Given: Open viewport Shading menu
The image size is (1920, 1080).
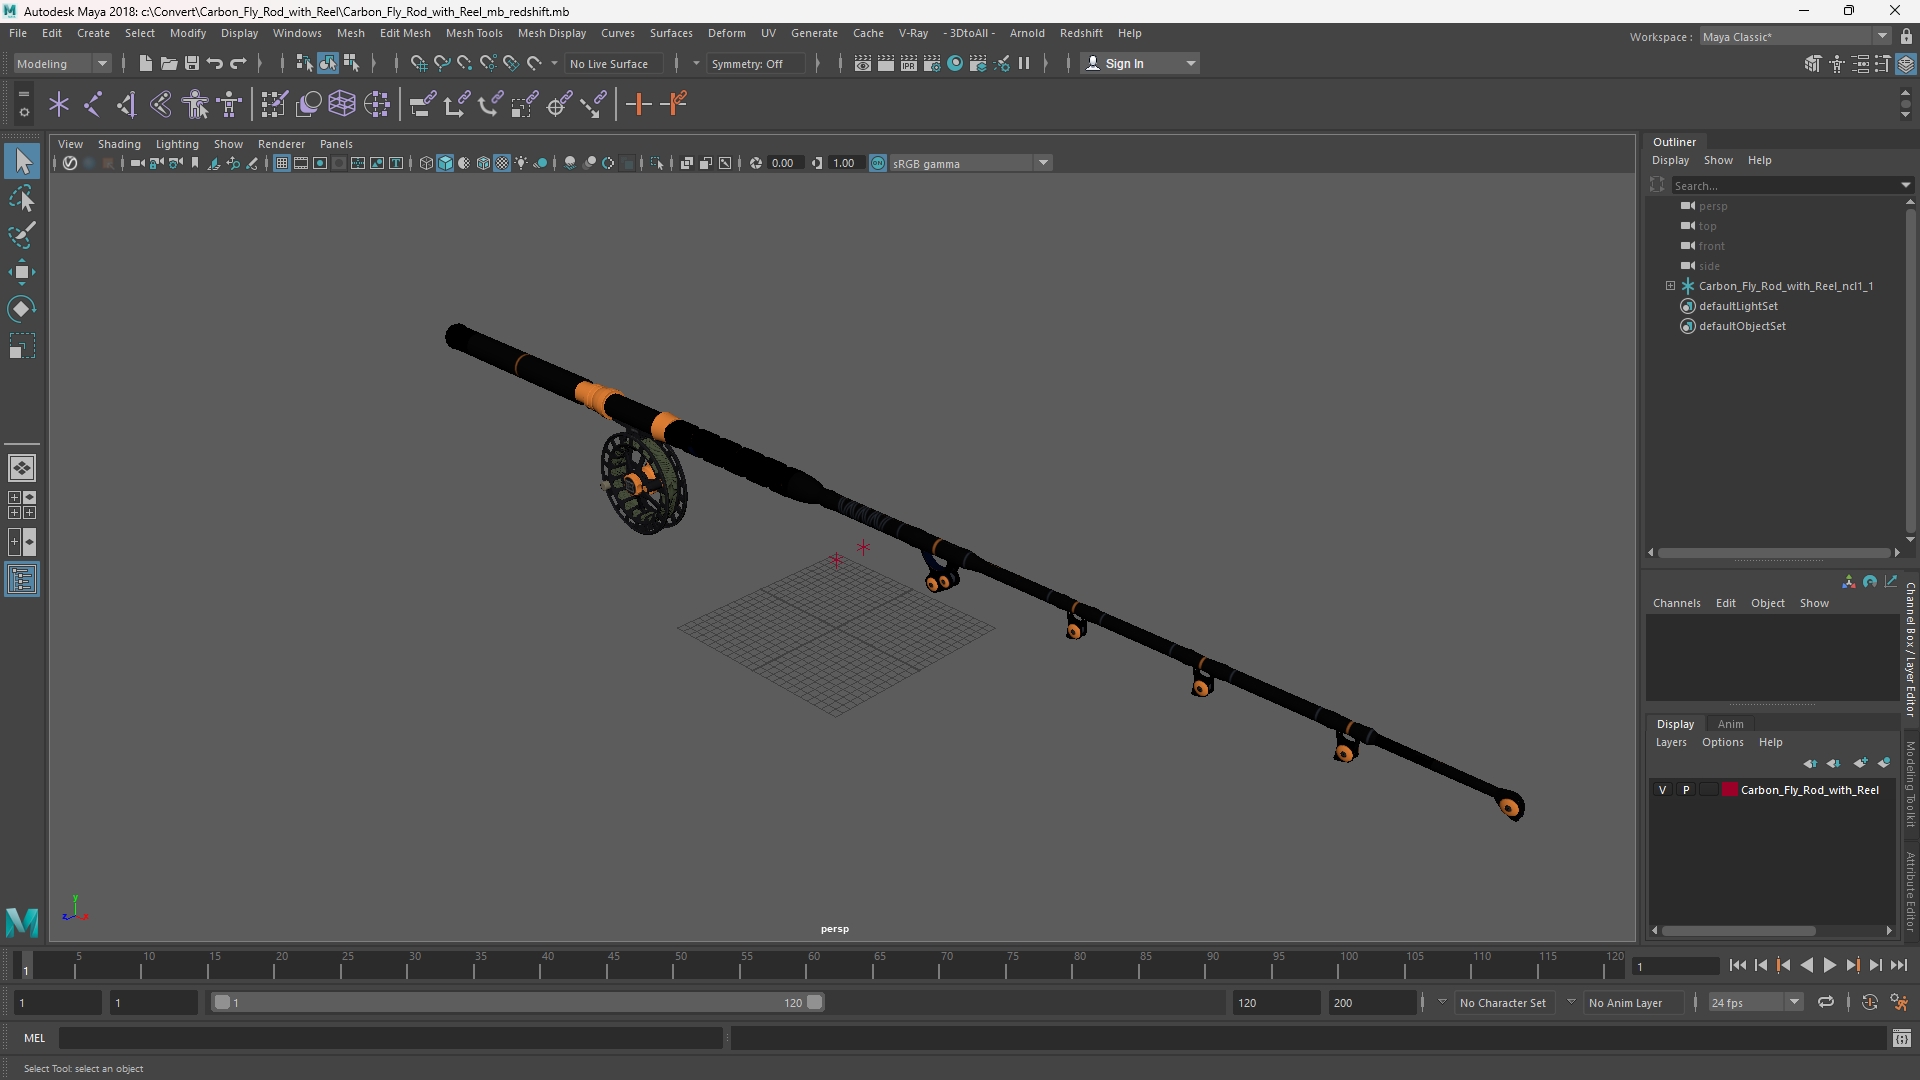Looking at the screenshot, I should (119, 144).
